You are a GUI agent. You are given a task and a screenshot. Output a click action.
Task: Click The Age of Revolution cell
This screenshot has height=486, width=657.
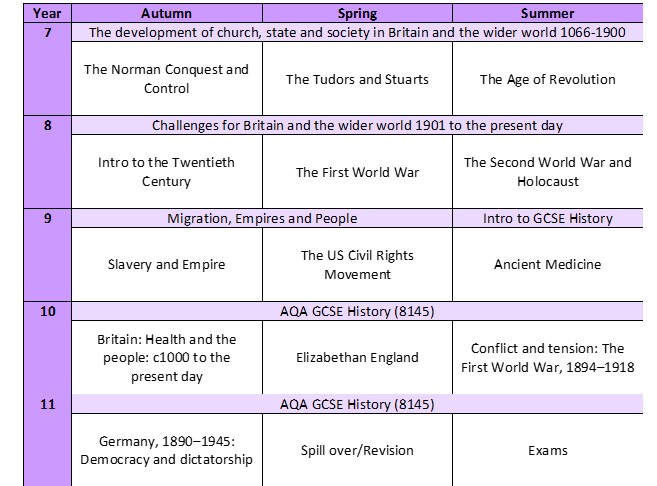pyautogui.click(x=548, y=79)
